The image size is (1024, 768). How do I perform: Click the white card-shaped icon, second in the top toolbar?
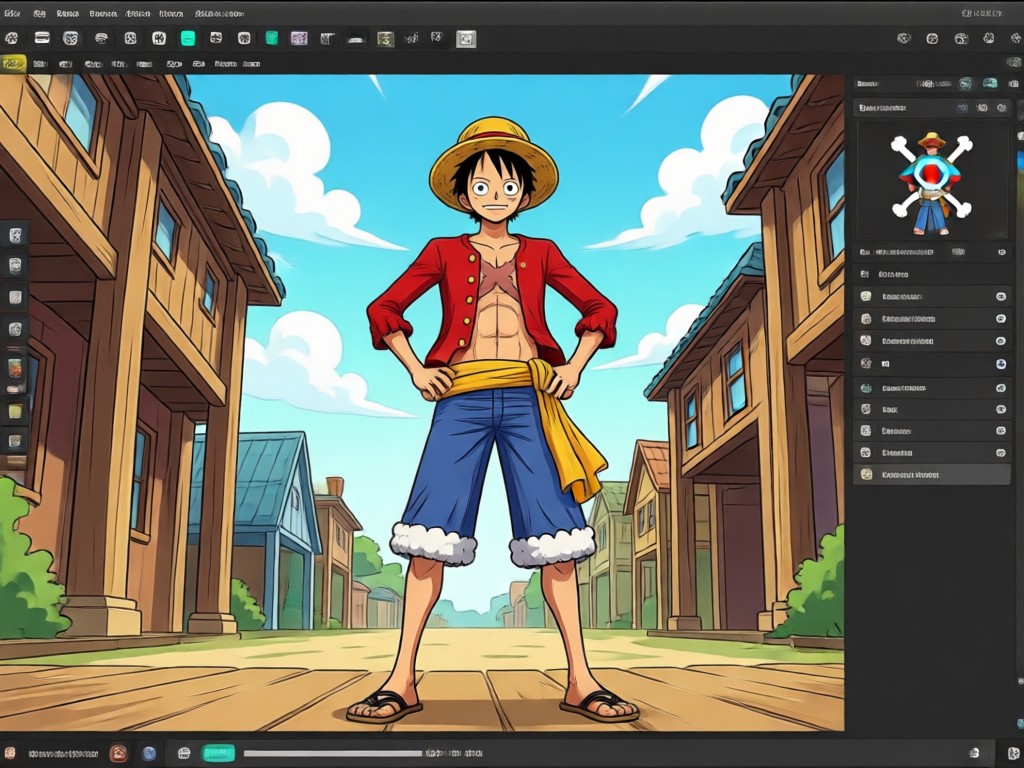pyautogui.click(x=42, y=39)
